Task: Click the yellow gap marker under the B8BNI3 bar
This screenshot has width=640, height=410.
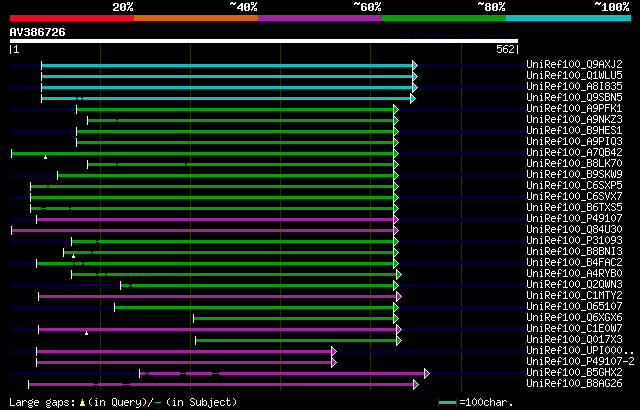Action: coord(73,256)
